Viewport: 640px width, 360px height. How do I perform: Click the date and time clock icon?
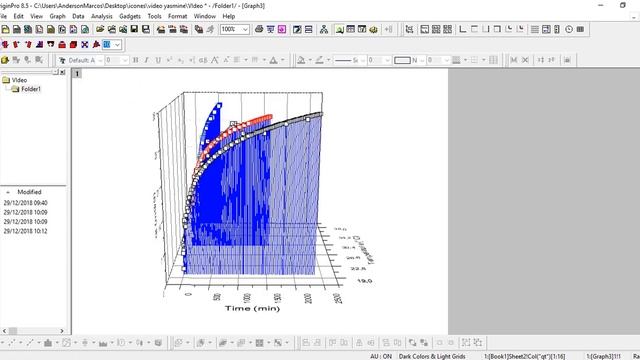[569, 29]
